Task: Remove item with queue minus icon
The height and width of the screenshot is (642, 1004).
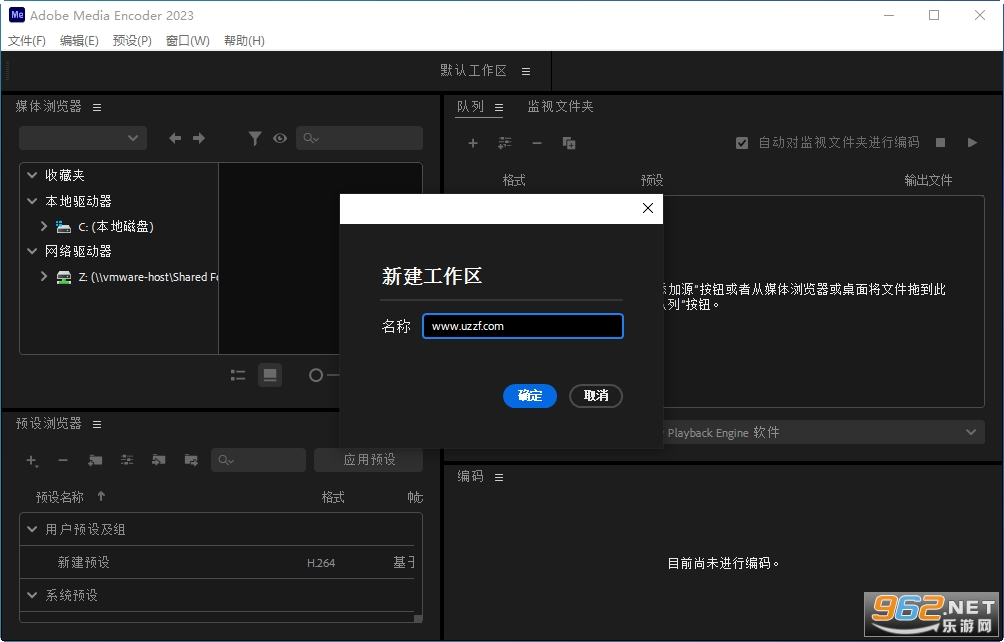Action: coord(537,143)
